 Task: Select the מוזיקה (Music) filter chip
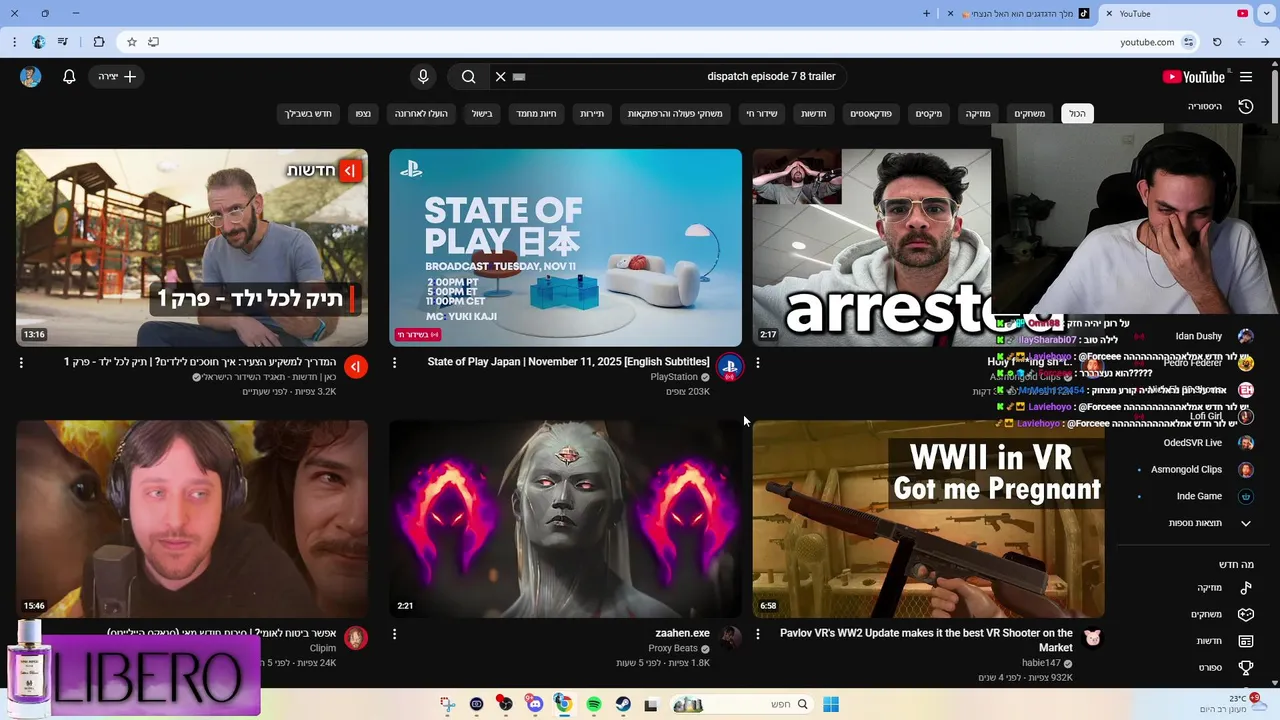pyautogui.click(x=978, y=114)
